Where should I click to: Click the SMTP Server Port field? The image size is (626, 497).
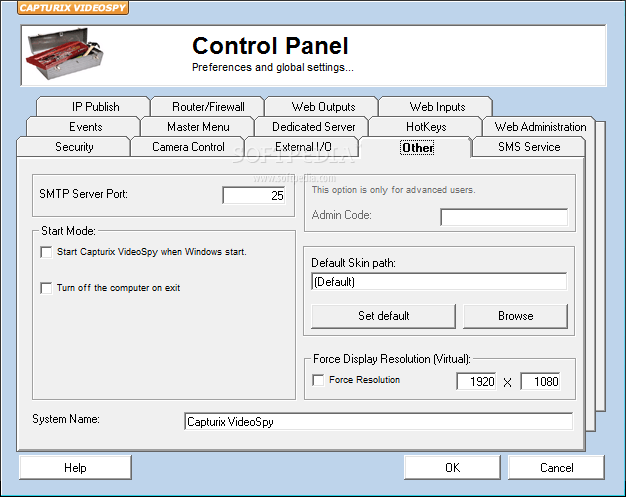(254, 195)
